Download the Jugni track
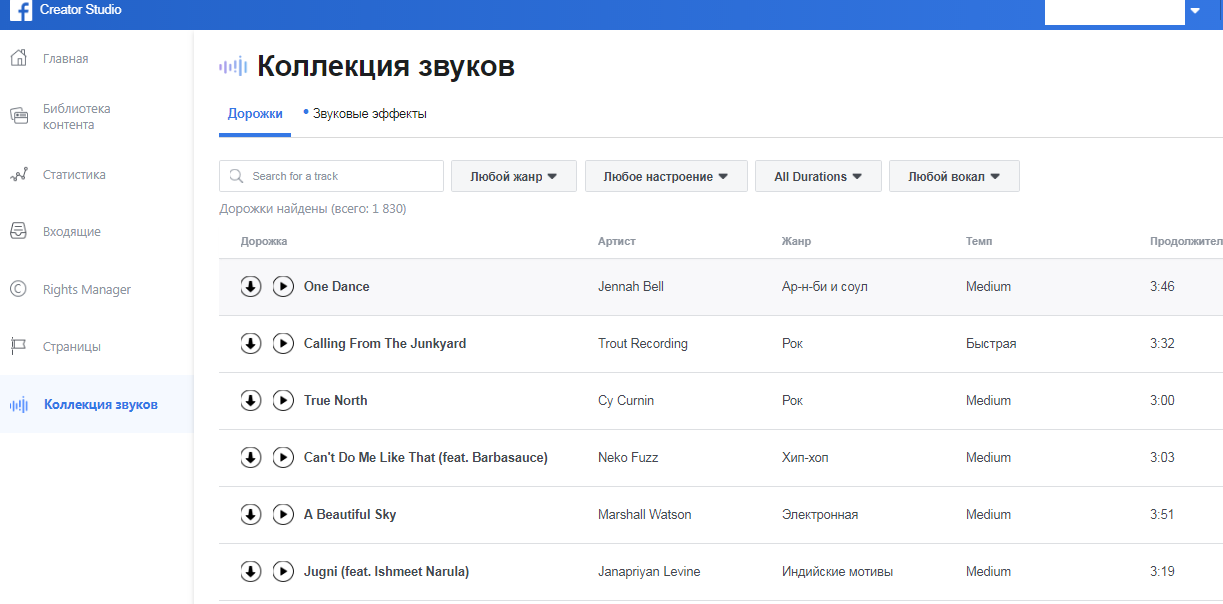The width and height of the screenshot is (1223, 604). point(251,571)
